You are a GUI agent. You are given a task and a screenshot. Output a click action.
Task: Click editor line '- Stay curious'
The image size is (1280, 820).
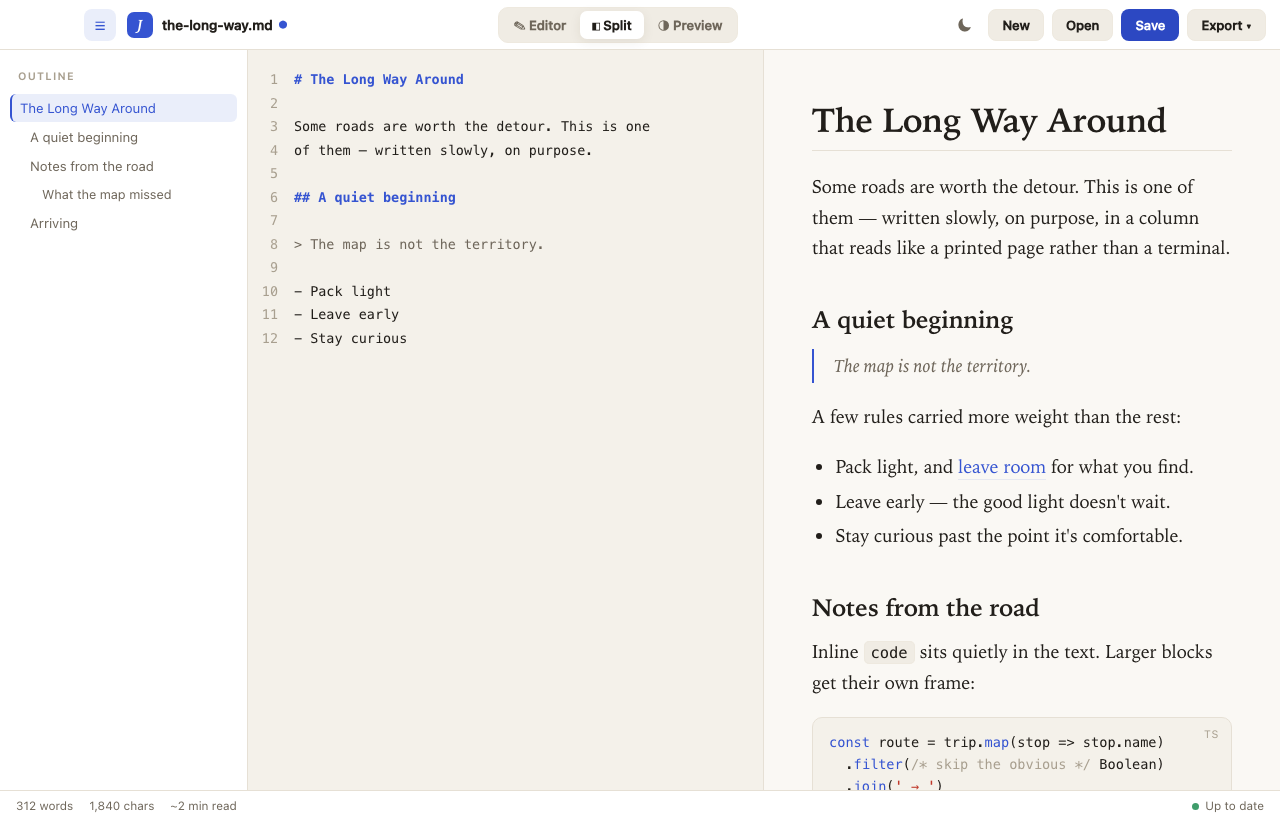[351, 338]
